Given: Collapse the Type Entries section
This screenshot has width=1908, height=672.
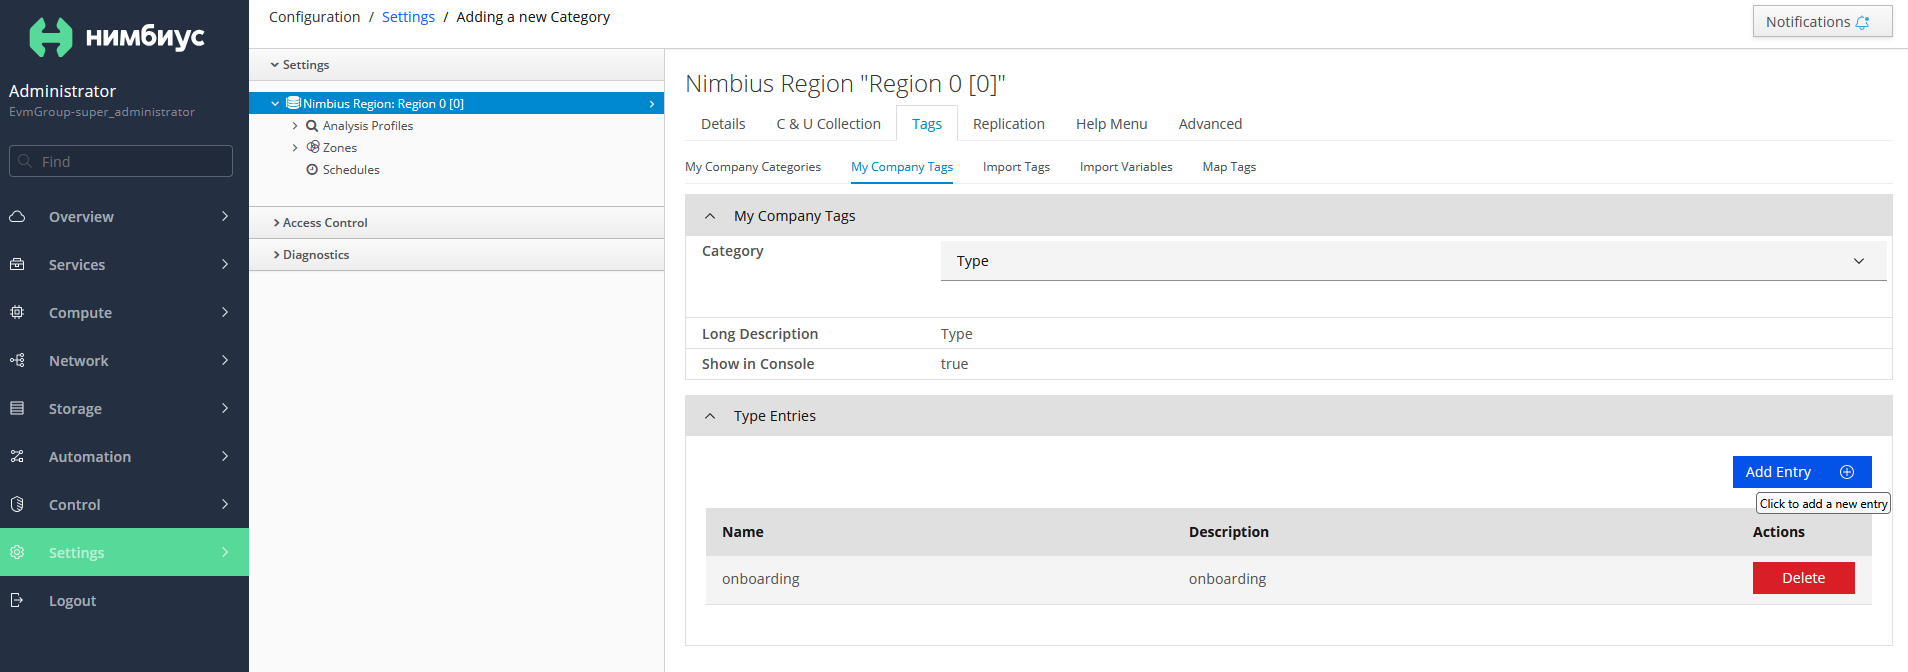Looking at the screenshot, I should click(710, 416).
